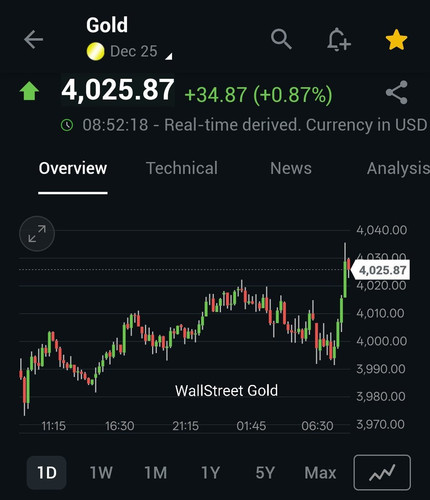The image size is (430, 500).
Task: Switch to the Technical tab
Action: pos(182,168)
